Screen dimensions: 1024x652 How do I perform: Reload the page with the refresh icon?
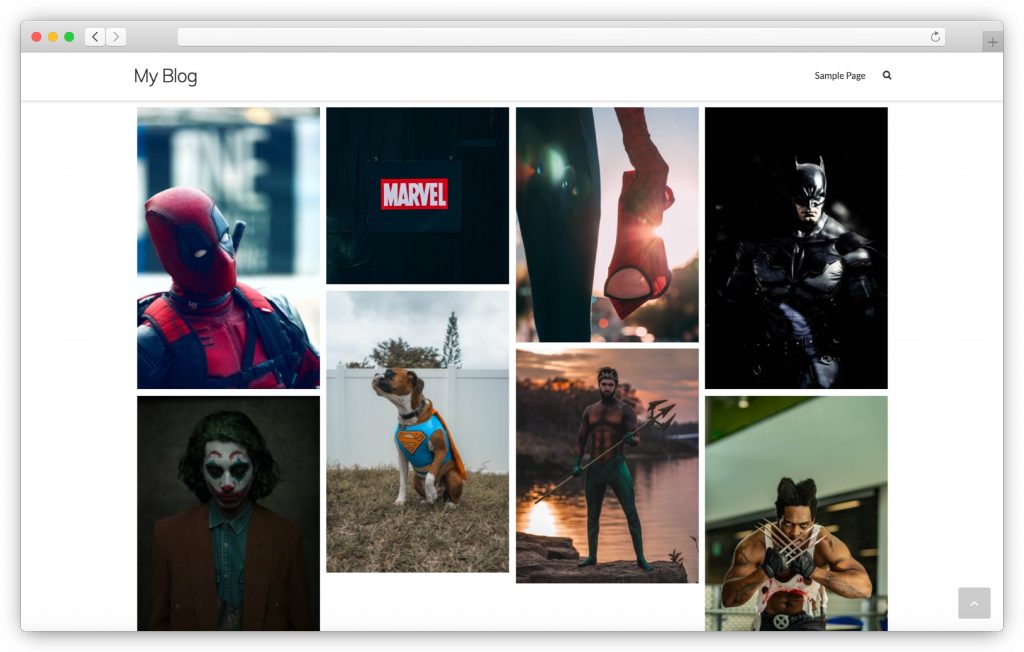click(x=935, y=37)
